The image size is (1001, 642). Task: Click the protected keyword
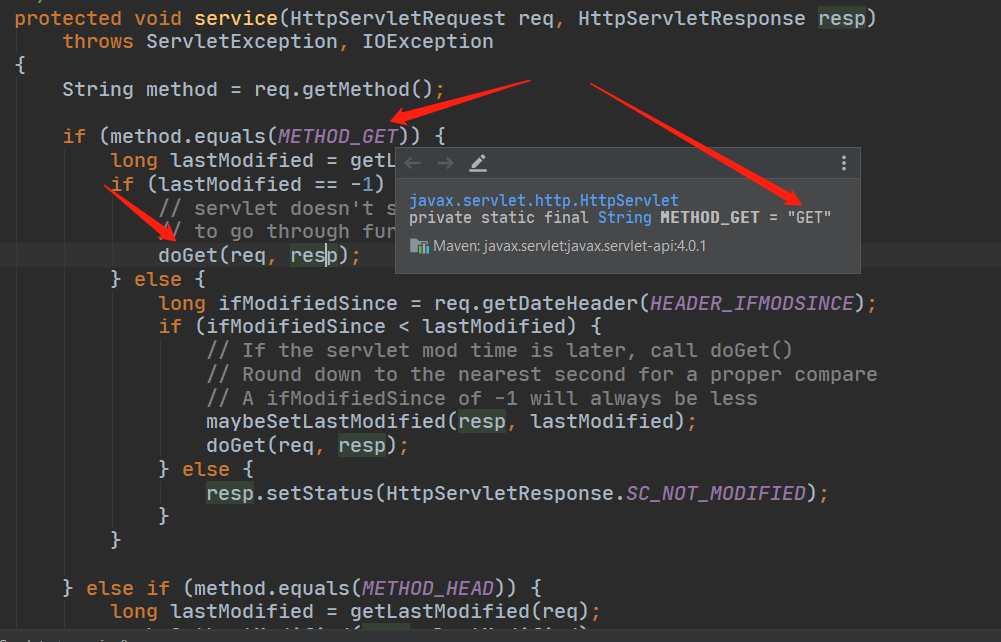(x=68, y=18)
